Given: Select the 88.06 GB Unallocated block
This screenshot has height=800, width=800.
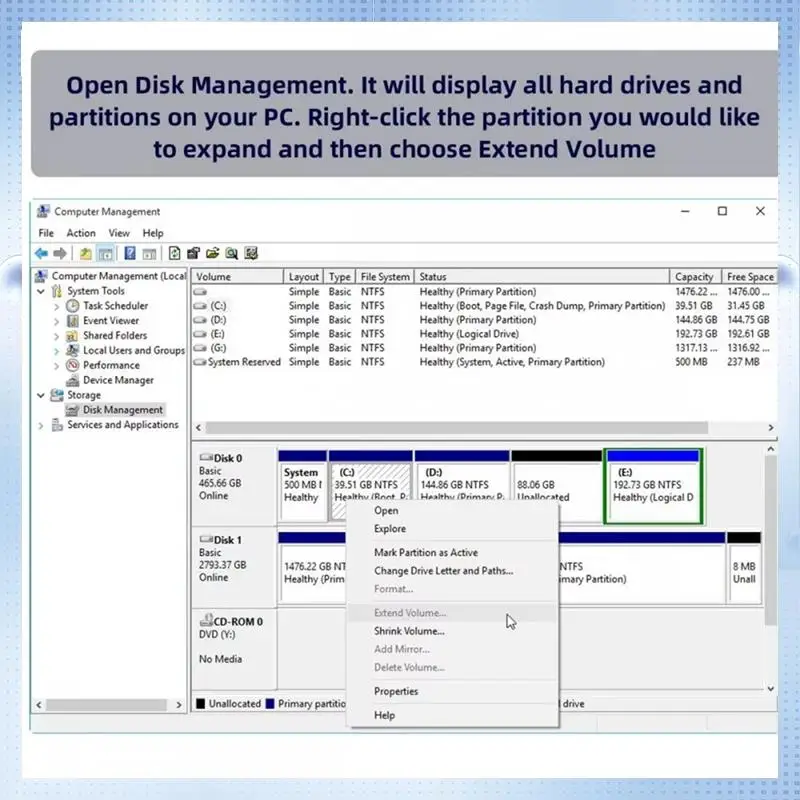Looking at the screenshot, I should tap(557, 486).
